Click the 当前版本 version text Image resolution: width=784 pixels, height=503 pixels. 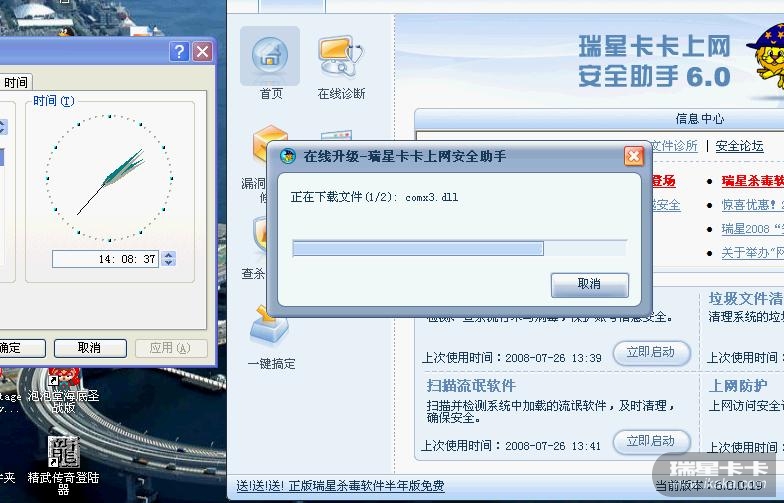pos(709,485)
